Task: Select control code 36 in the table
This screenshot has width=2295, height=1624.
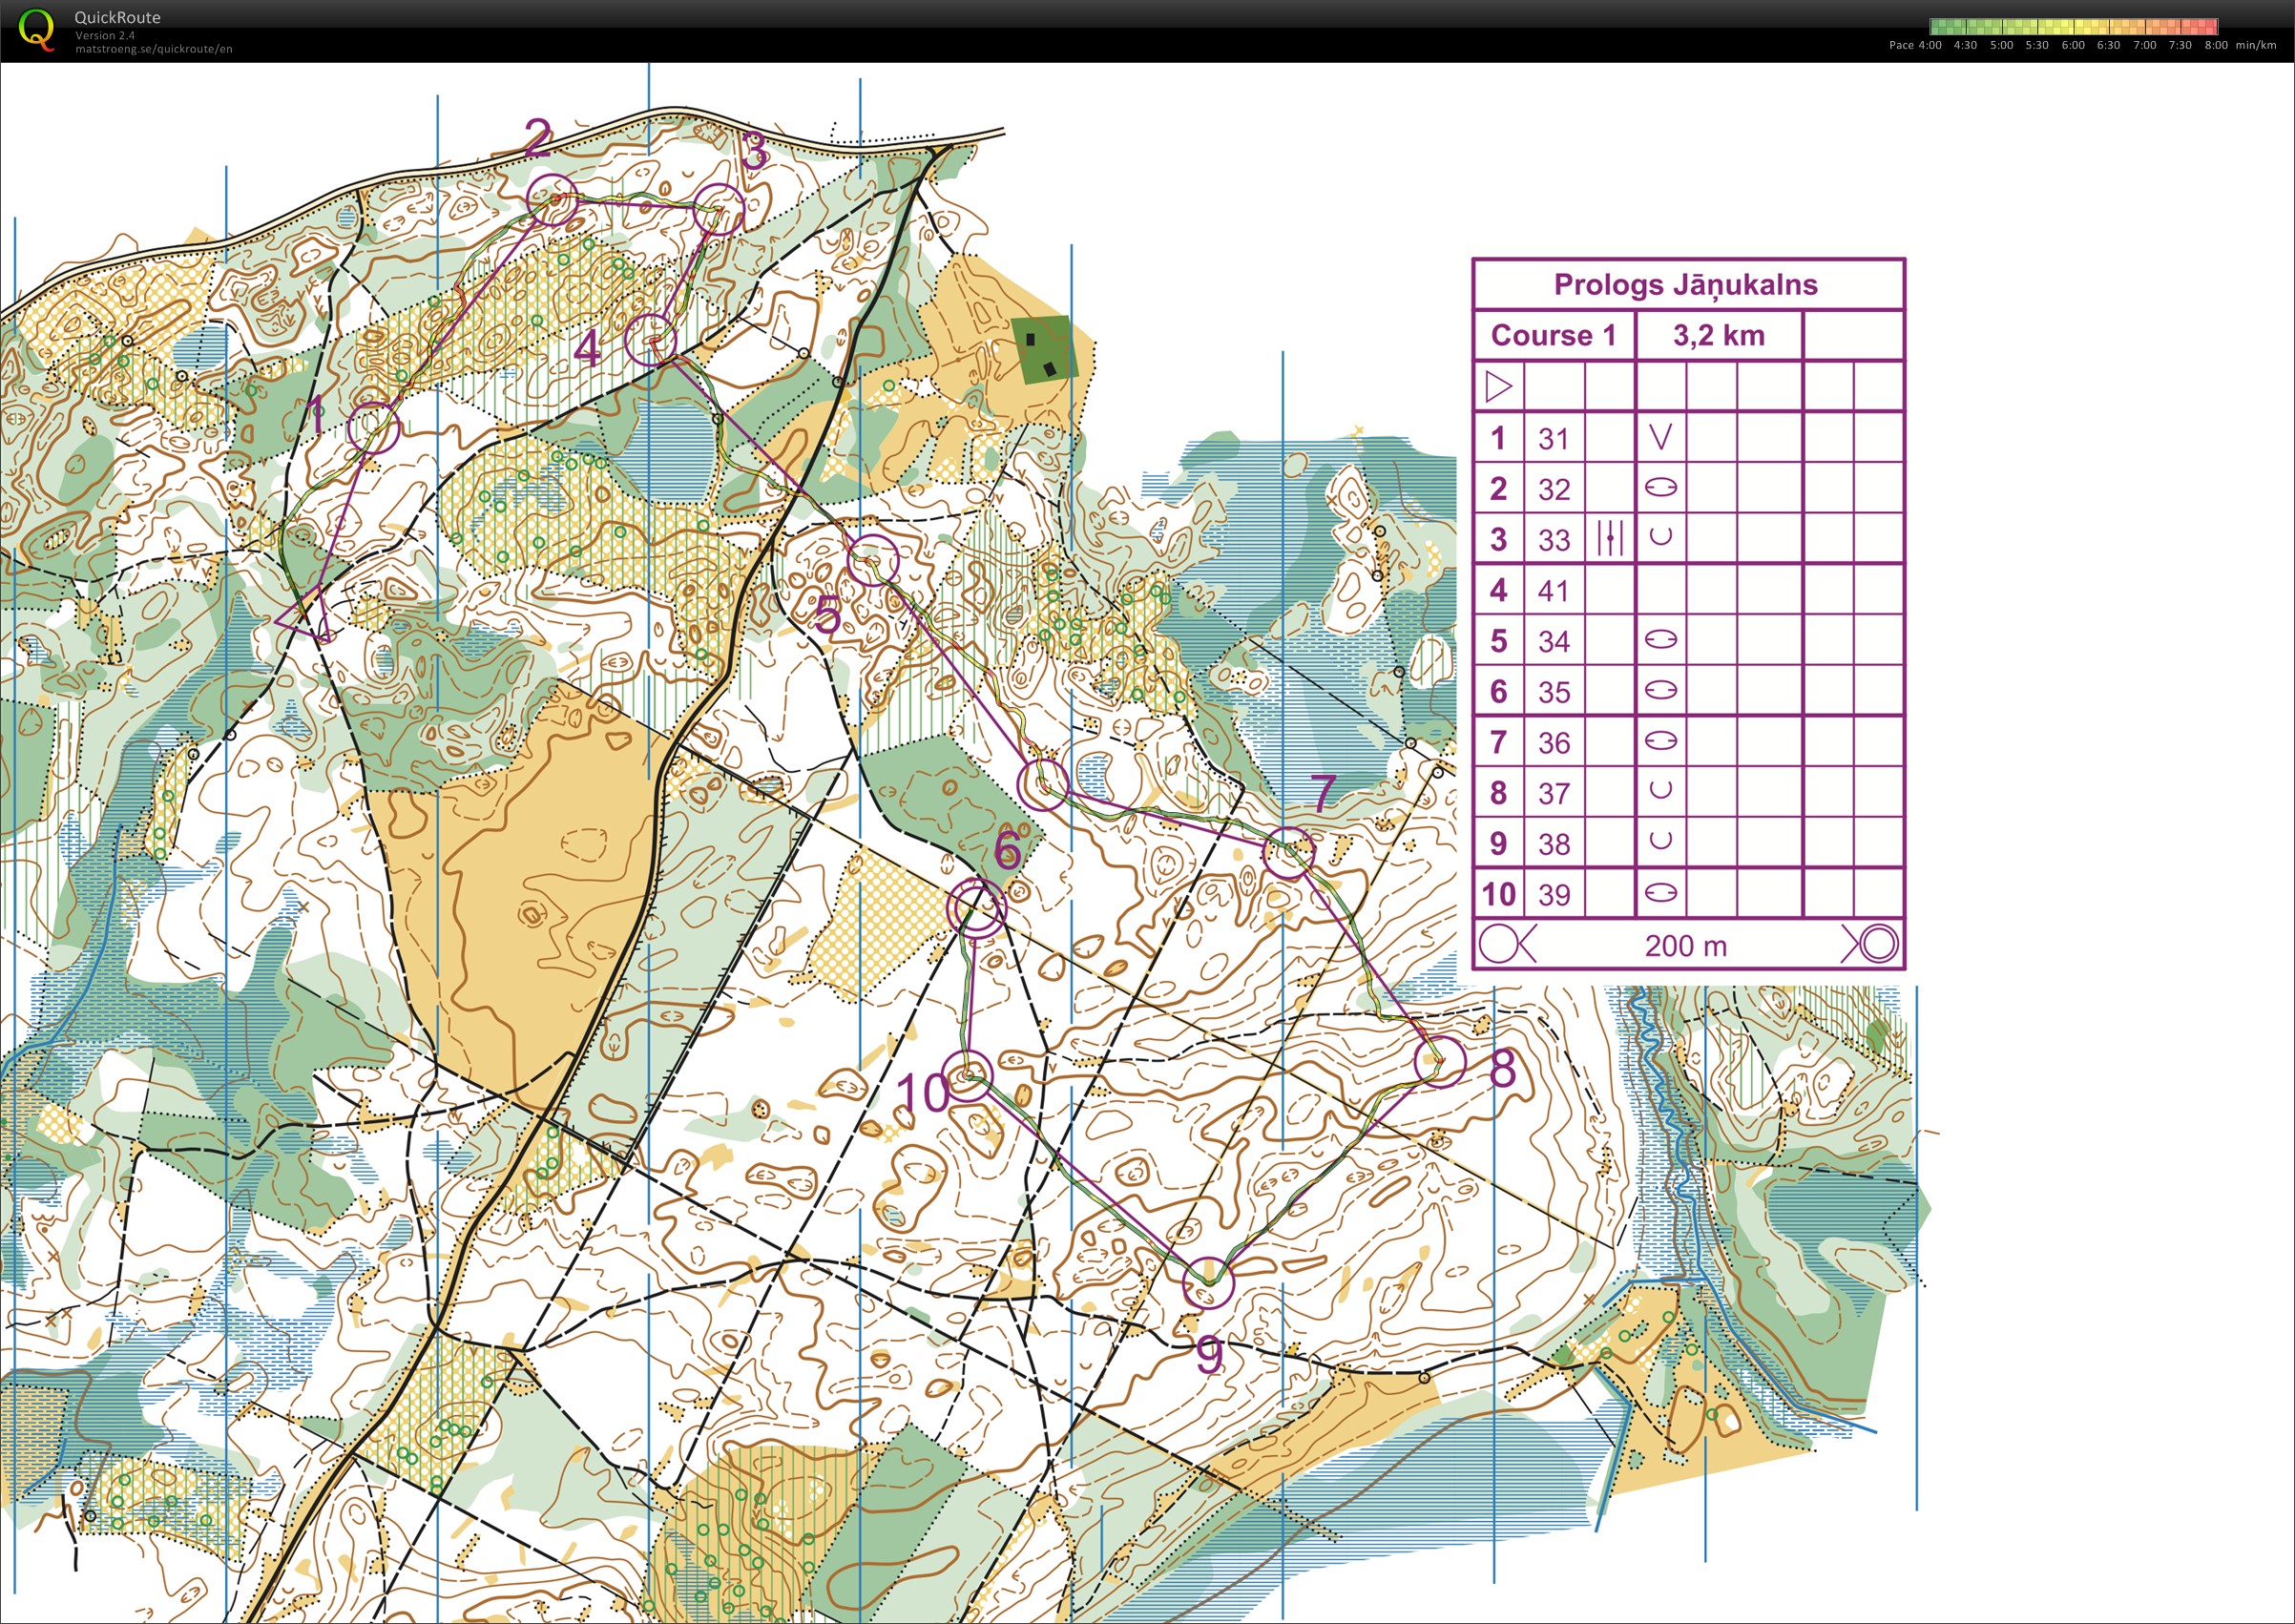Action: tap(1554, 743)
